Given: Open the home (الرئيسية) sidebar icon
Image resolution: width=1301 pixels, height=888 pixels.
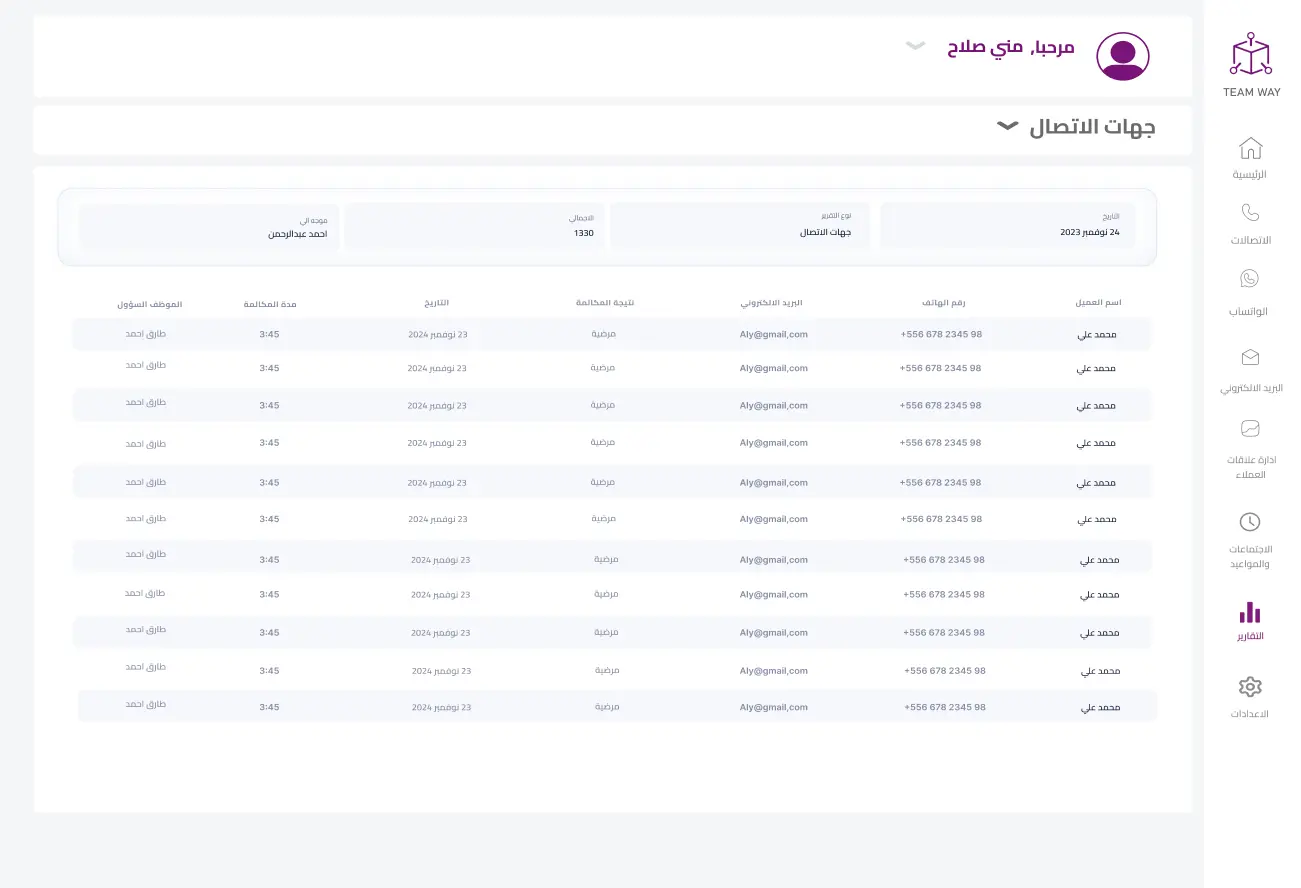Looking at the screenshot, I should 1250,149.
